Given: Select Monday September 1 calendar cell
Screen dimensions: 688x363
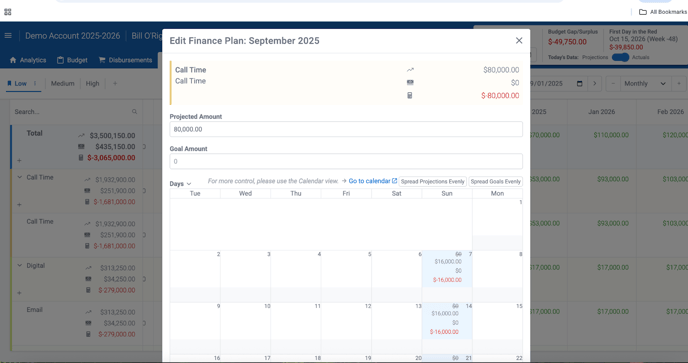Looking at the screenshot, I should click(x=497, y=224).
